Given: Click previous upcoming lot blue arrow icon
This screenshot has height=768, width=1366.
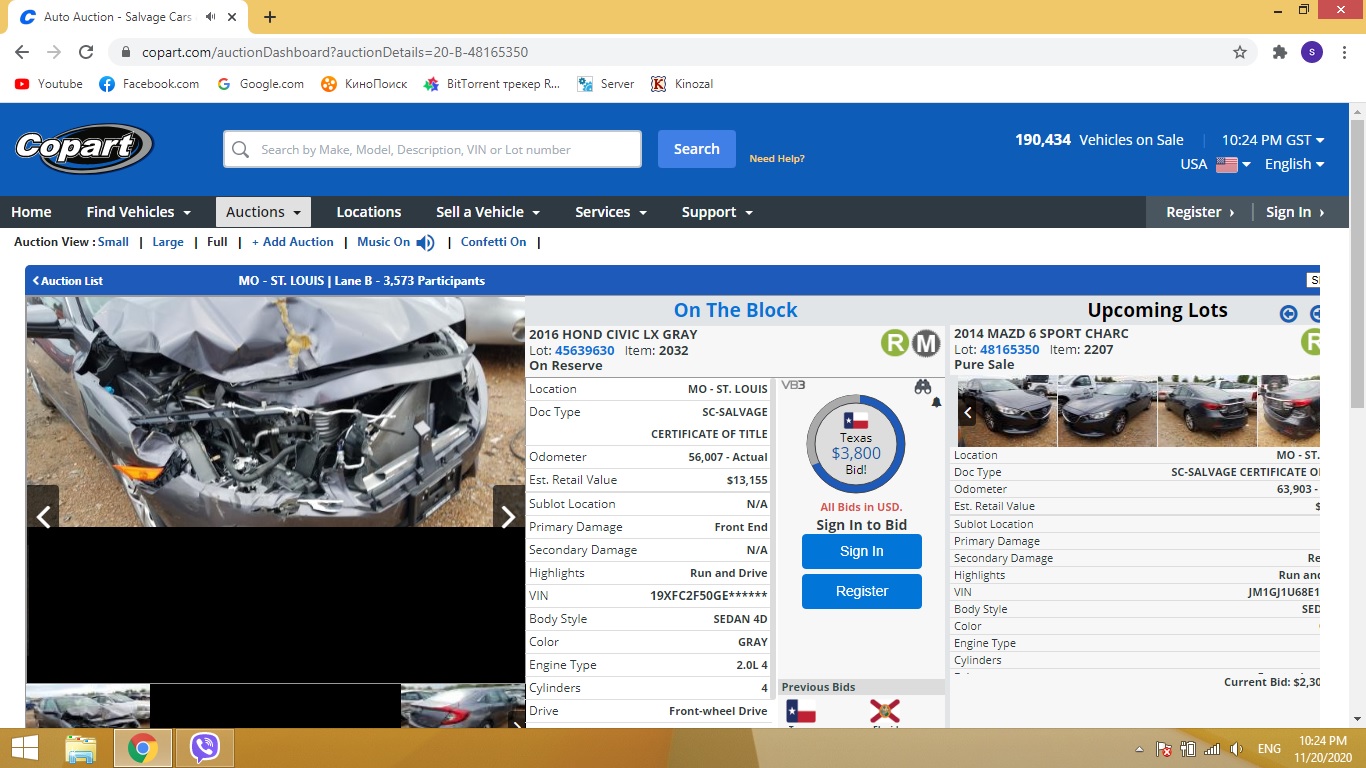Looking at the screenshot, I should coord(1288,314).
